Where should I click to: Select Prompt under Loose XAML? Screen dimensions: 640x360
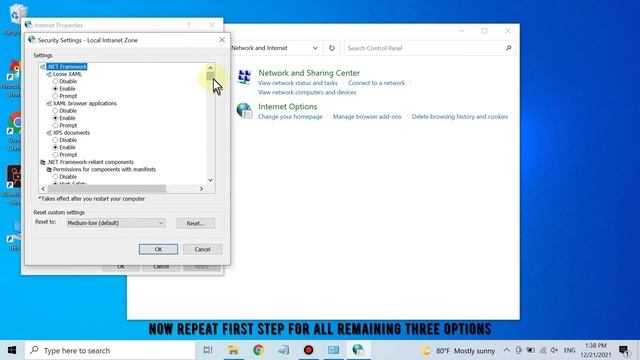(56, 96)
